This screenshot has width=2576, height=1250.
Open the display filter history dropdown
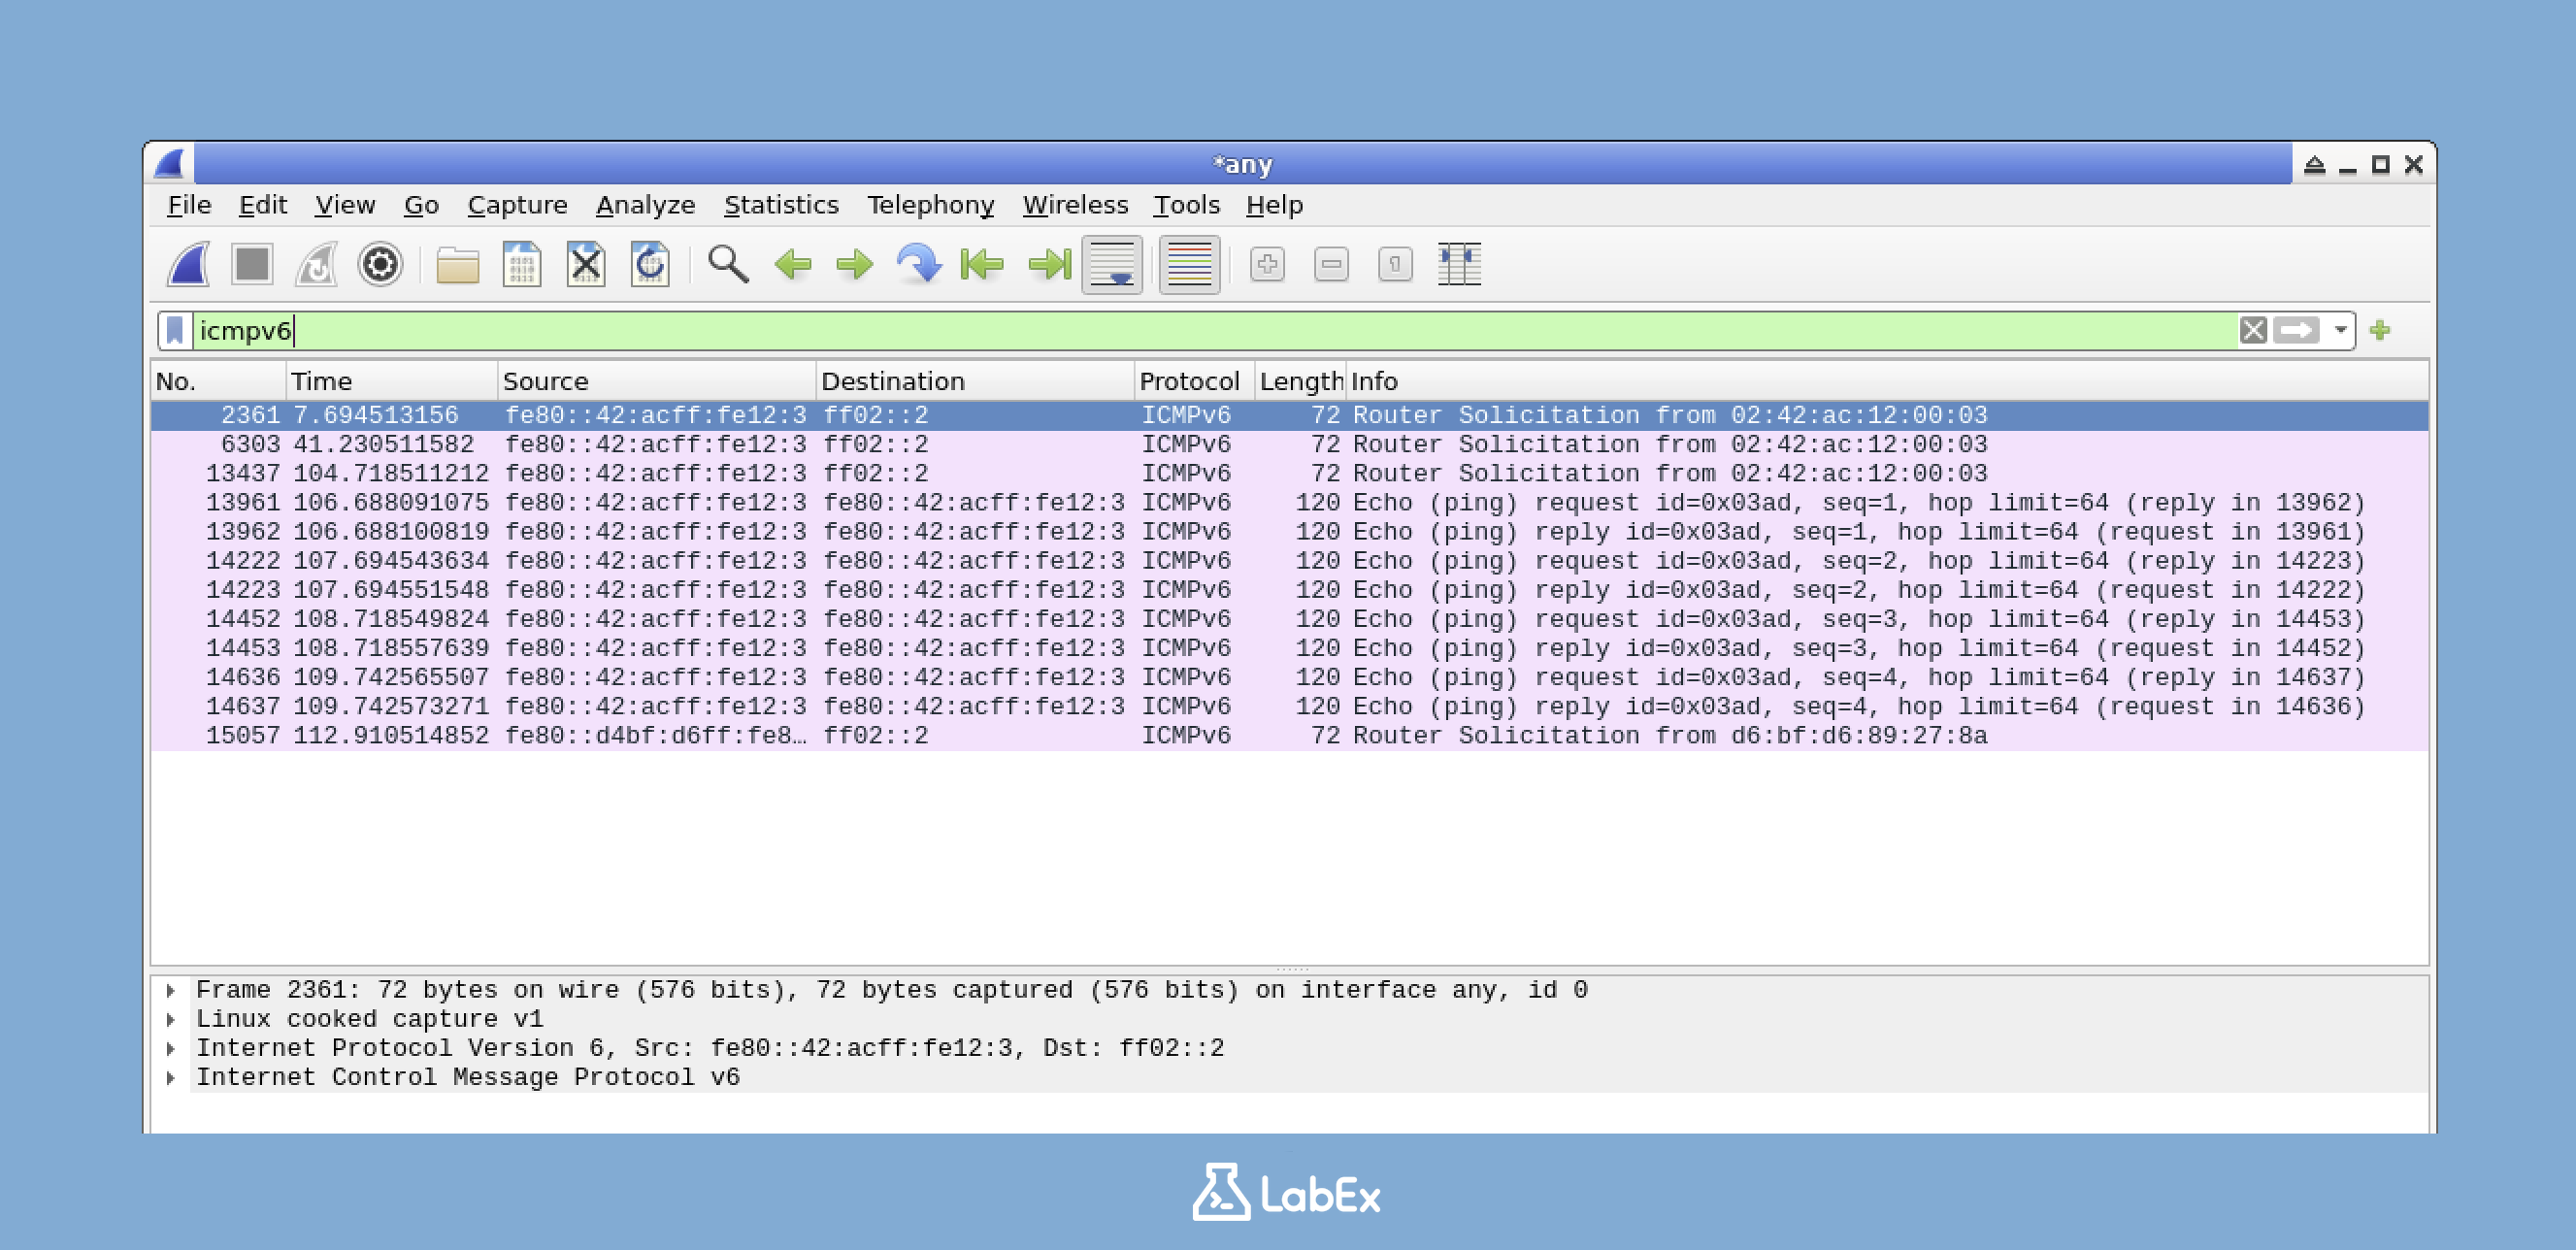pyautogui.click(x=2340, y=331)
